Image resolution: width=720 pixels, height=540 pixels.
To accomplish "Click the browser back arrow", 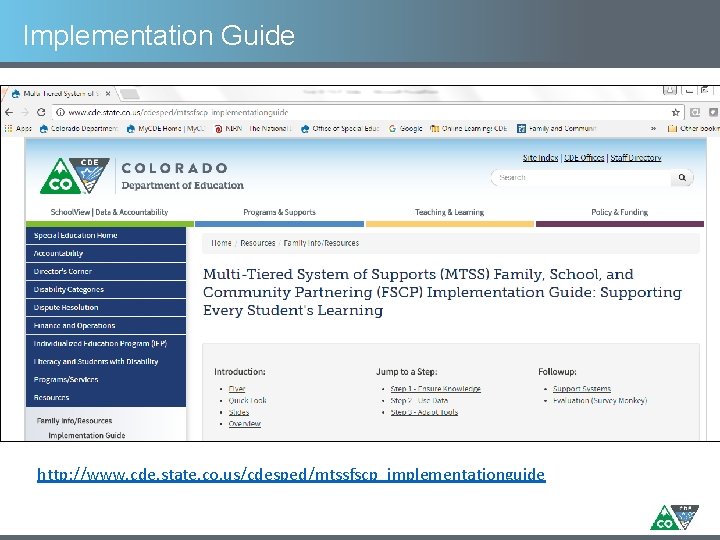I will pos(9,112).
